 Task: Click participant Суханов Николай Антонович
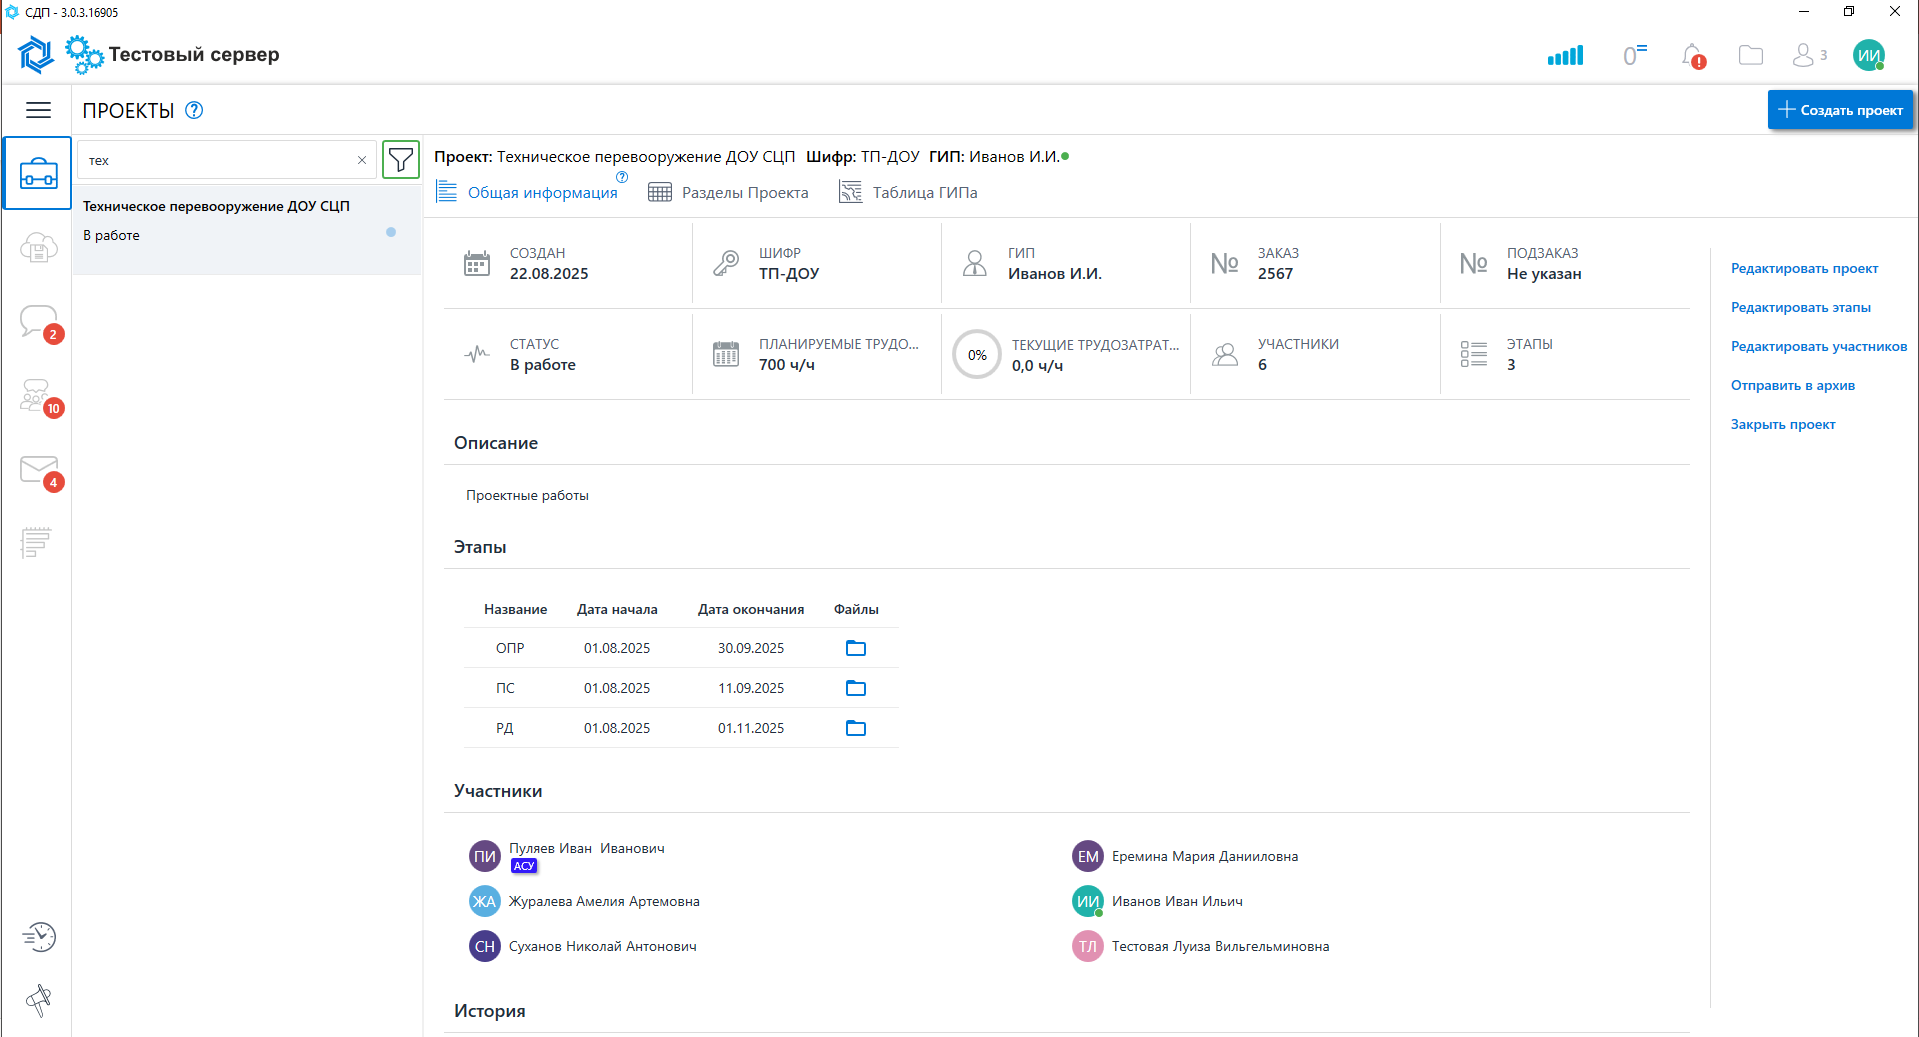[602, 946]
